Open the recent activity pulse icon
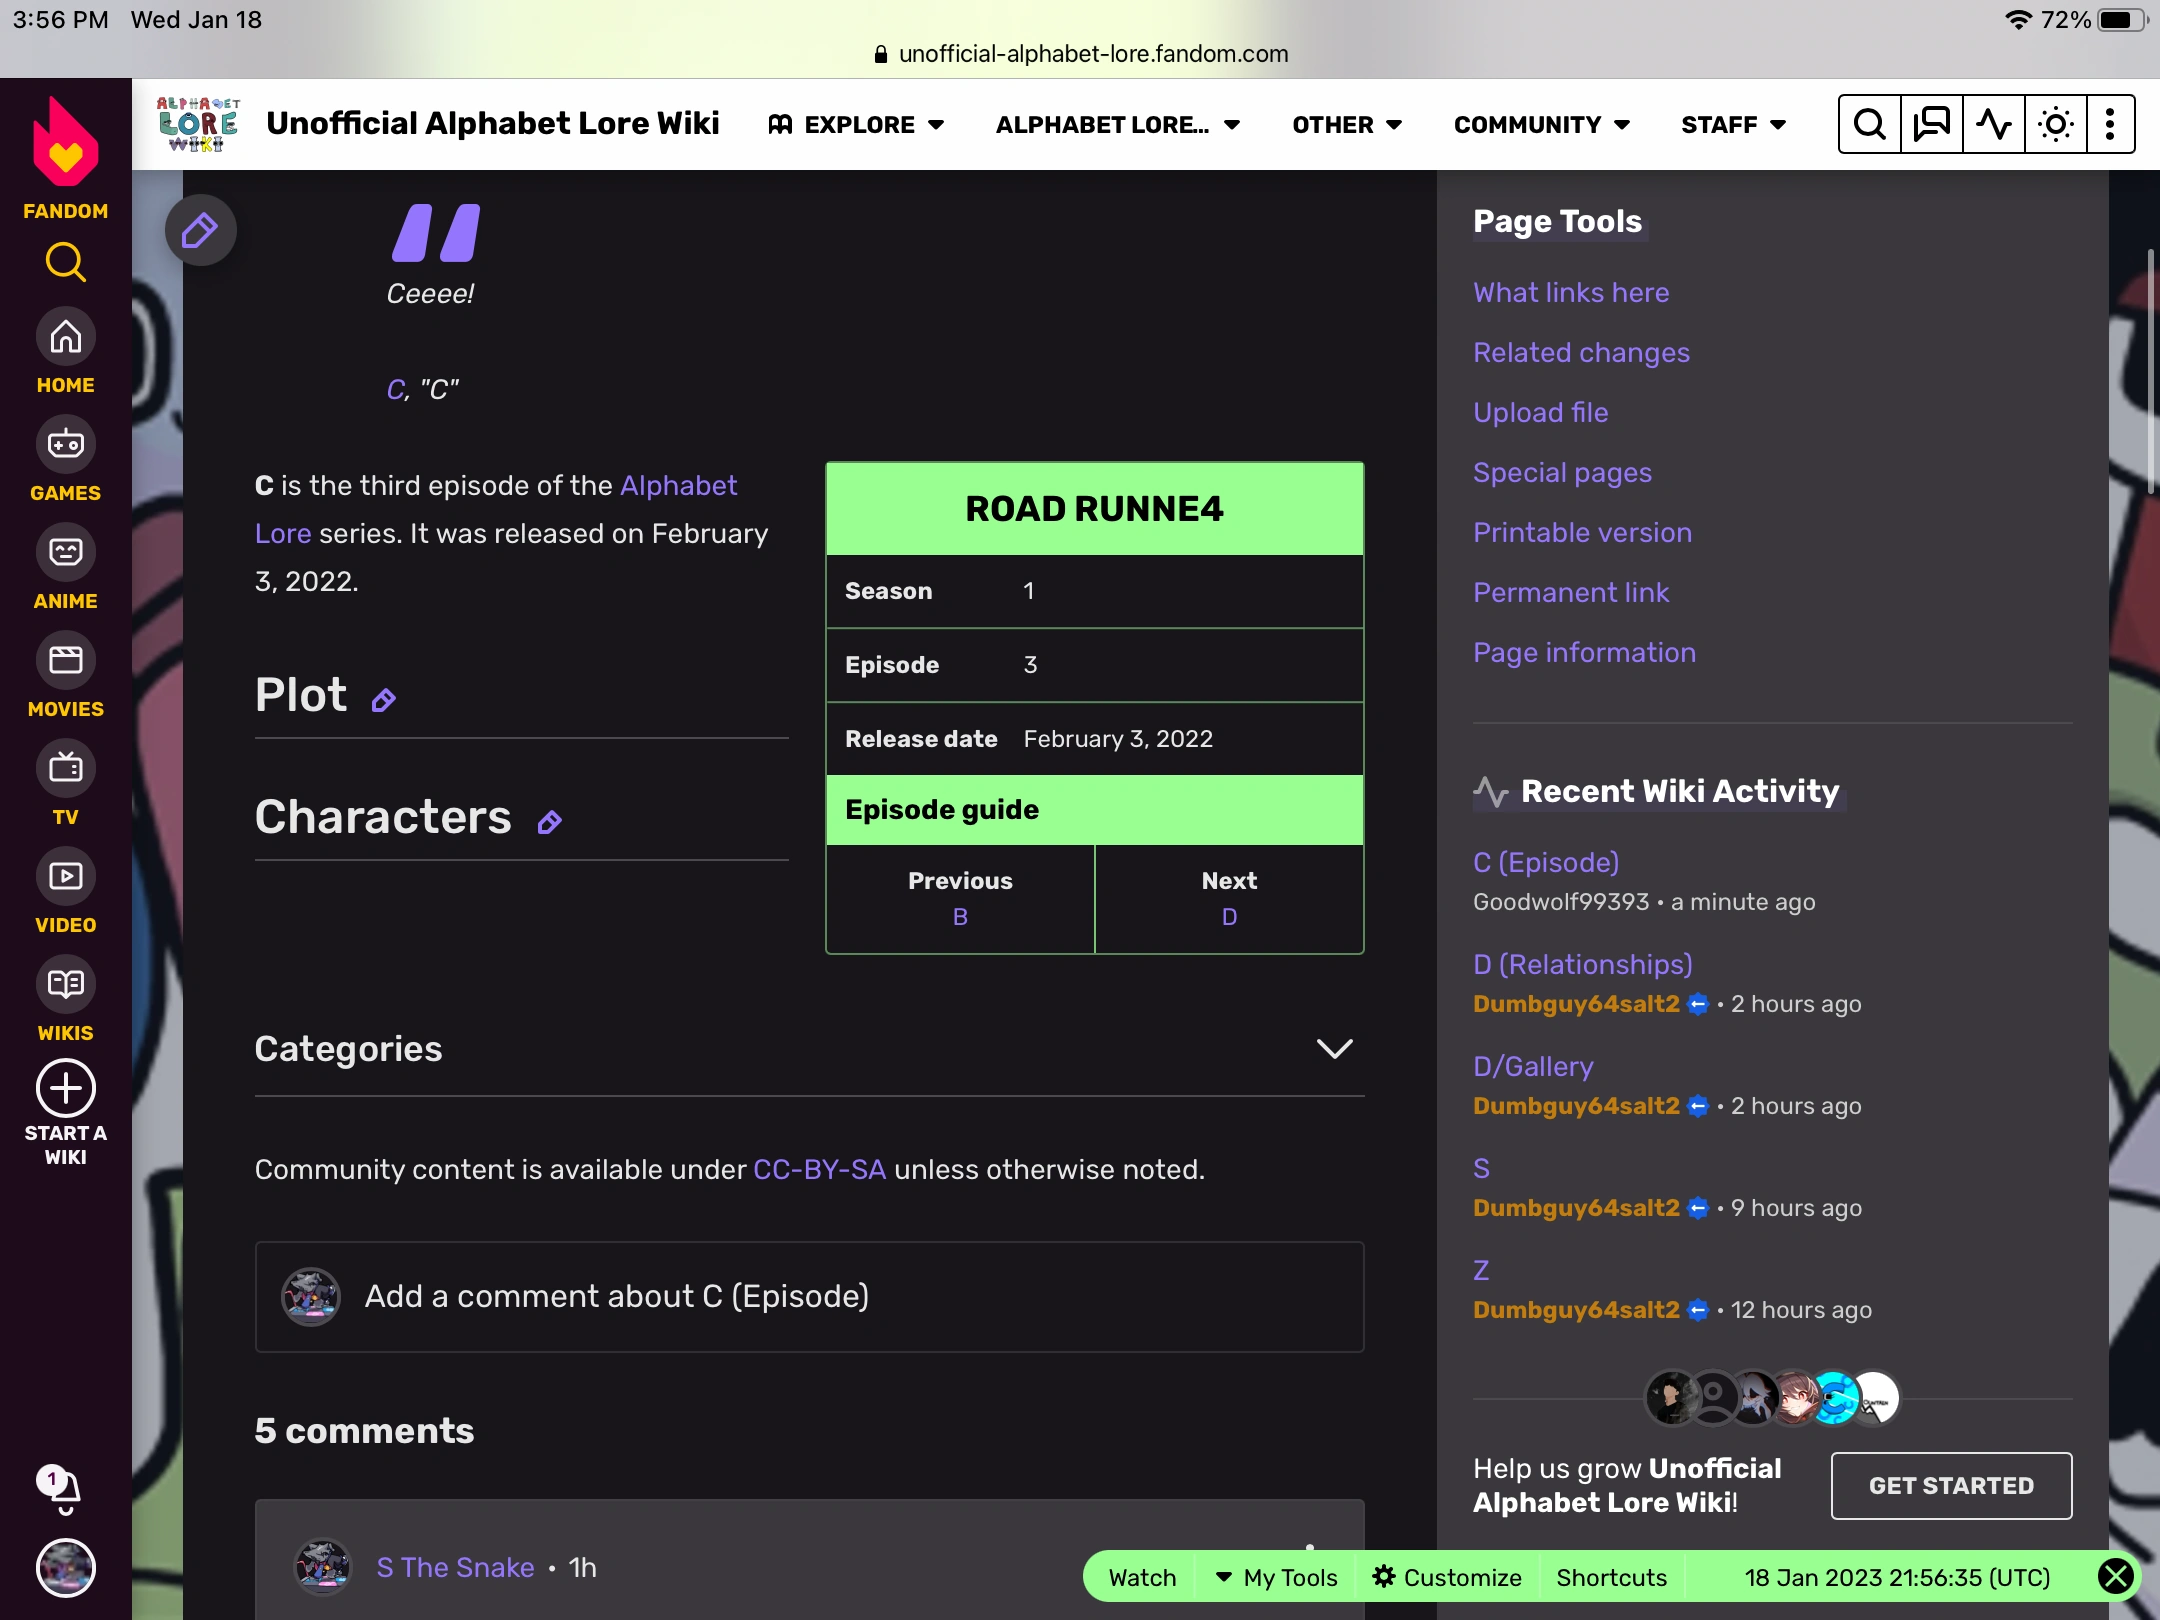 click(x=1993, y=125)
